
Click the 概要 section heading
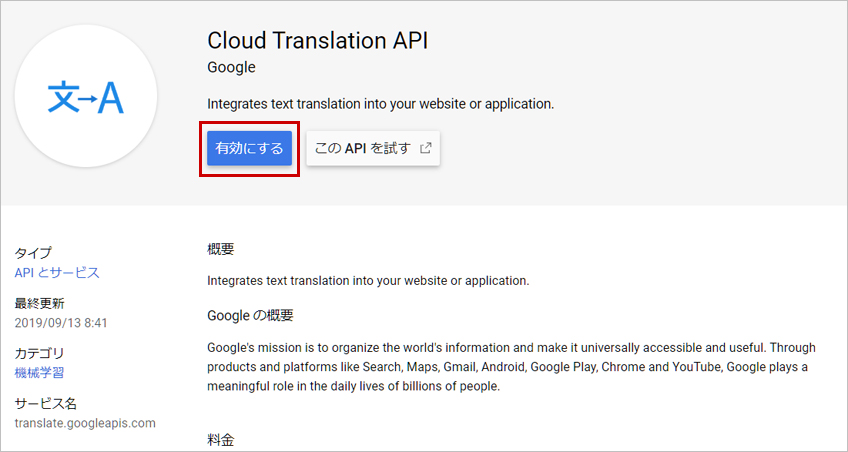point(221,249)
